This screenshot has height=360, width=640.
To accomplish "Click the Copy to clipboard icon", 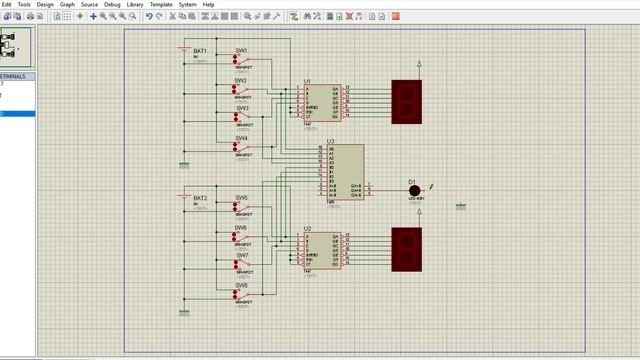I will [182, 16].
